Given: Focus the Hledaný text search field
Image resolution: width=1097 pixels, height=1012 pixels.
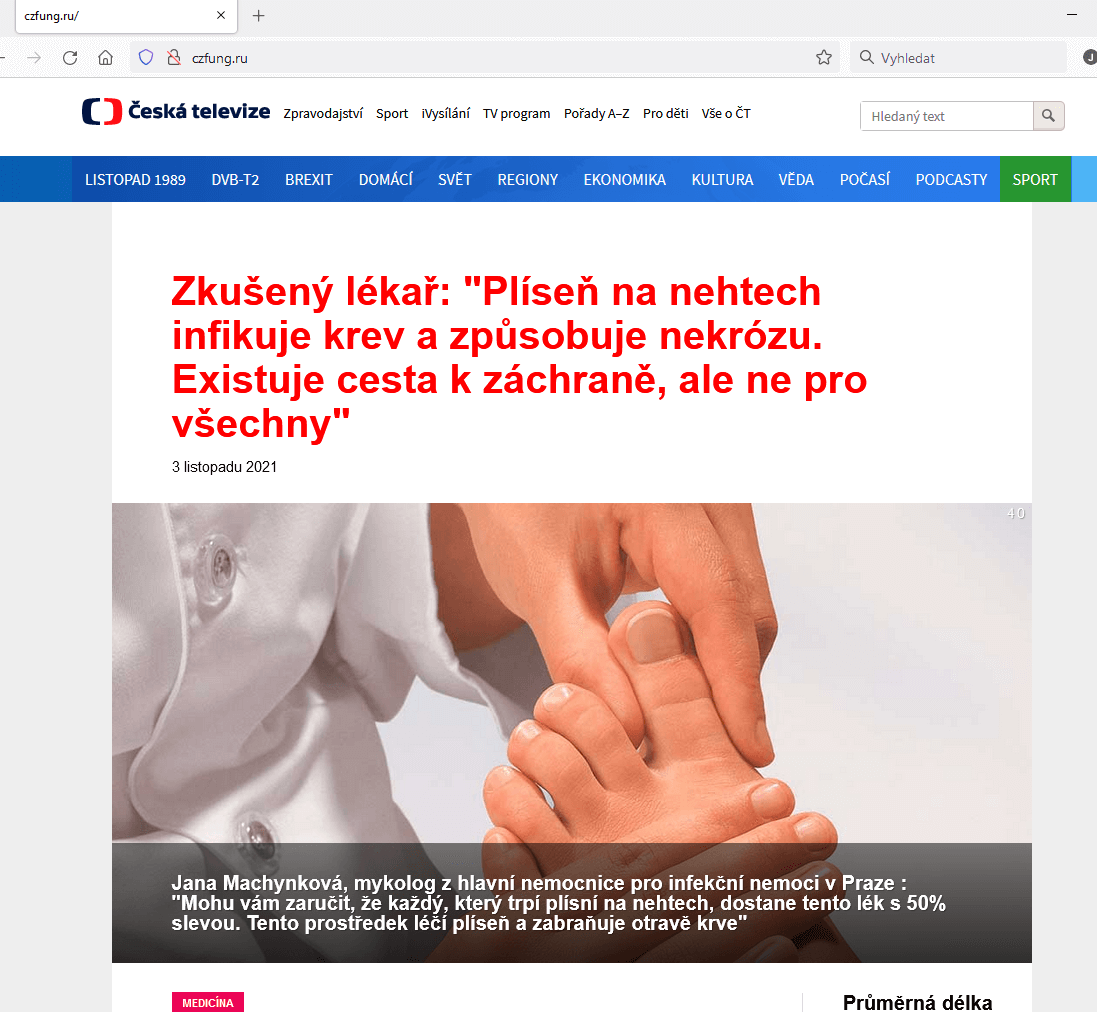Looking at the screenshot, I should coord(947,116).
